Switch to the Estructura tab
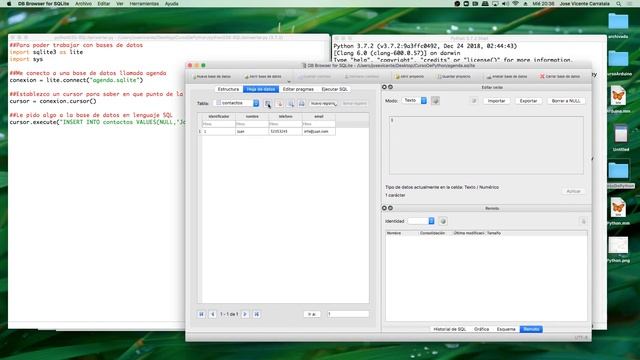The image size is (640, 360). coord(228,89)
